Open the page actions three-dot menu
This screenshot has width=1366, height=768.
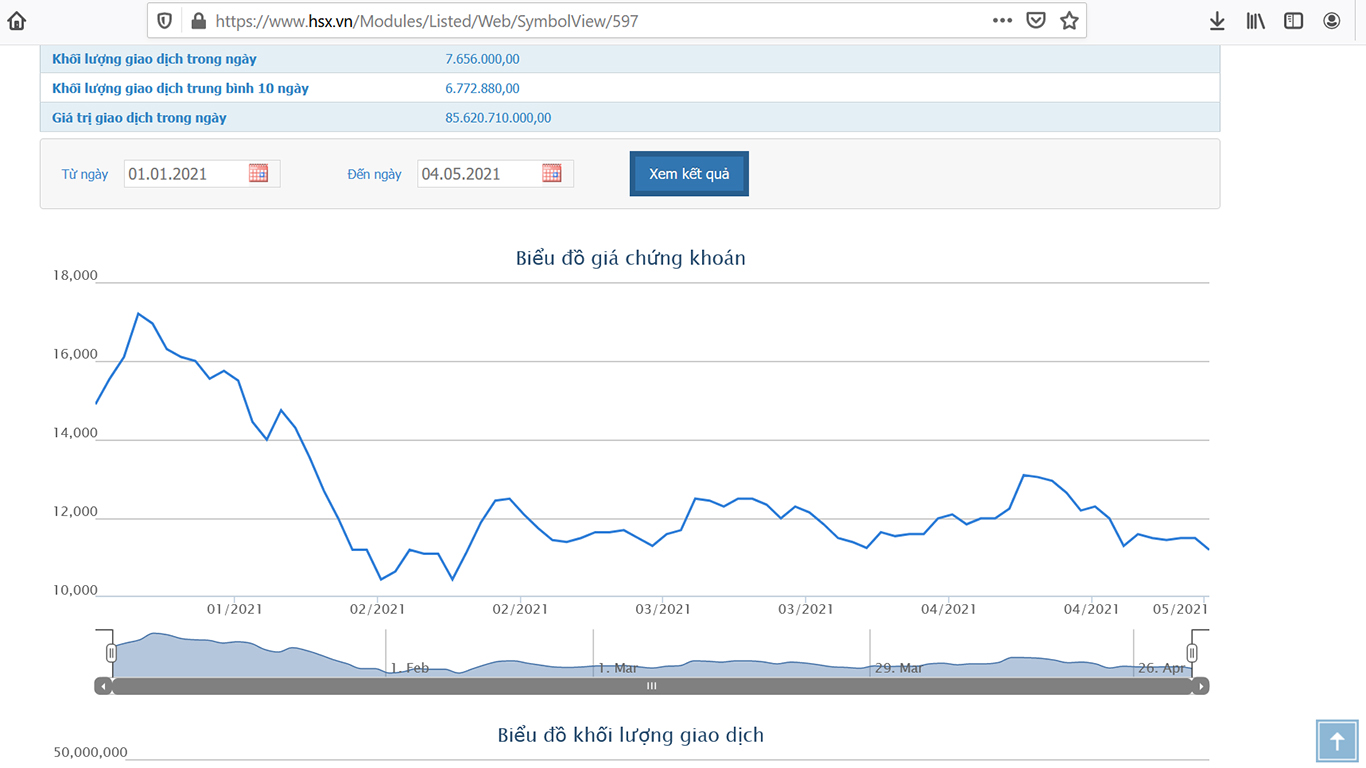(x=1002, y=21)
